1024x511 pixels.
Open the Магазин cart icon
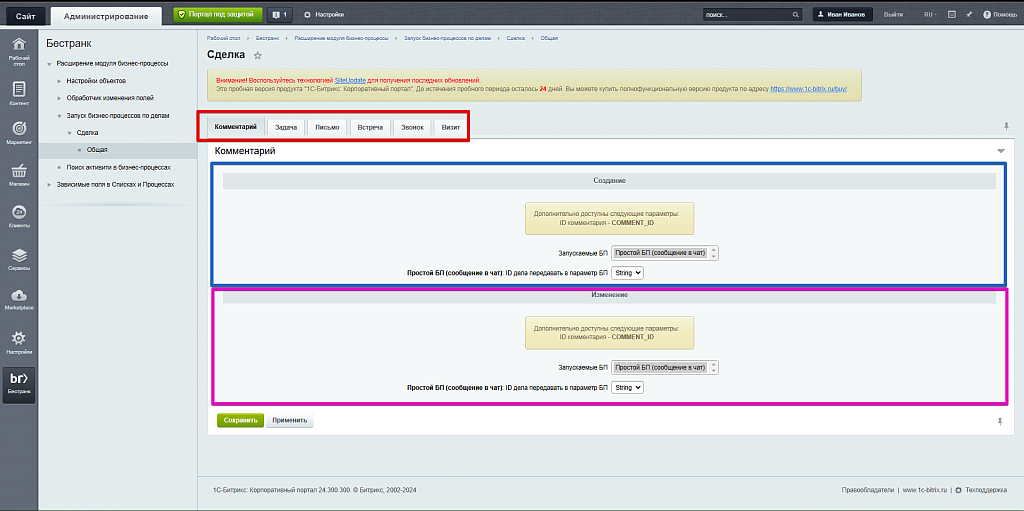point(18,174)
